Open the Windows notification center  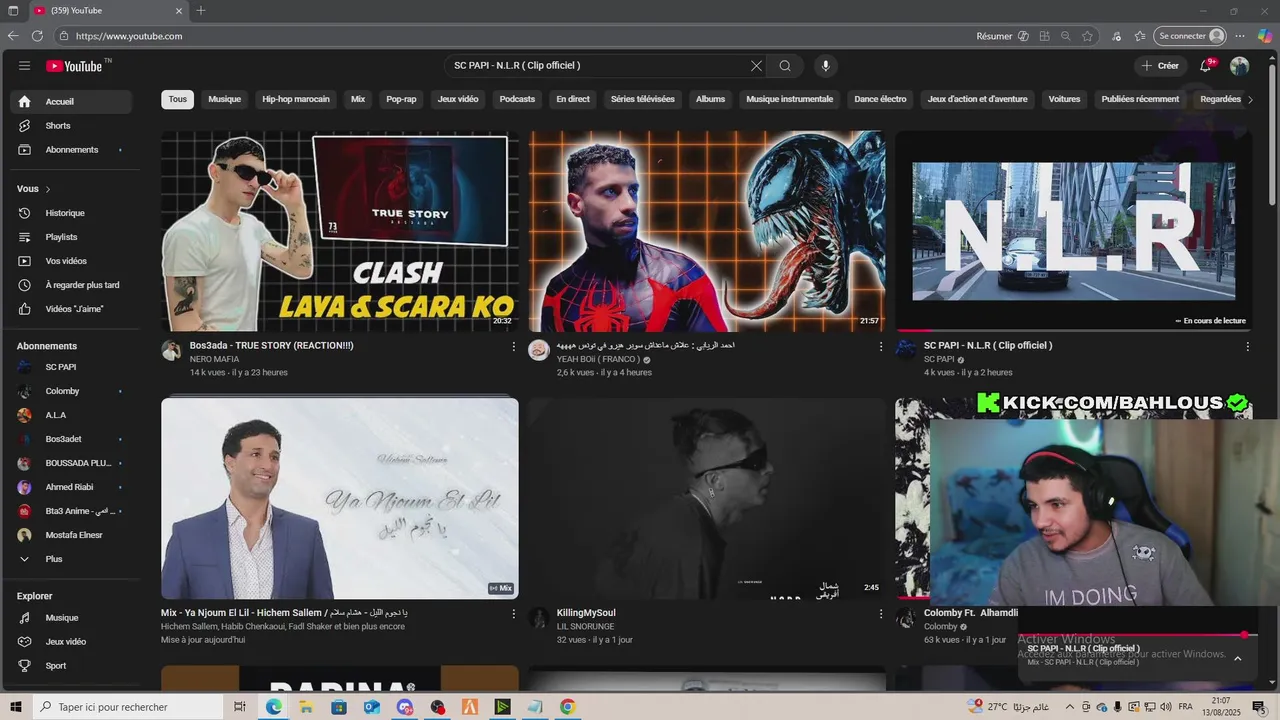(1258, 707)
